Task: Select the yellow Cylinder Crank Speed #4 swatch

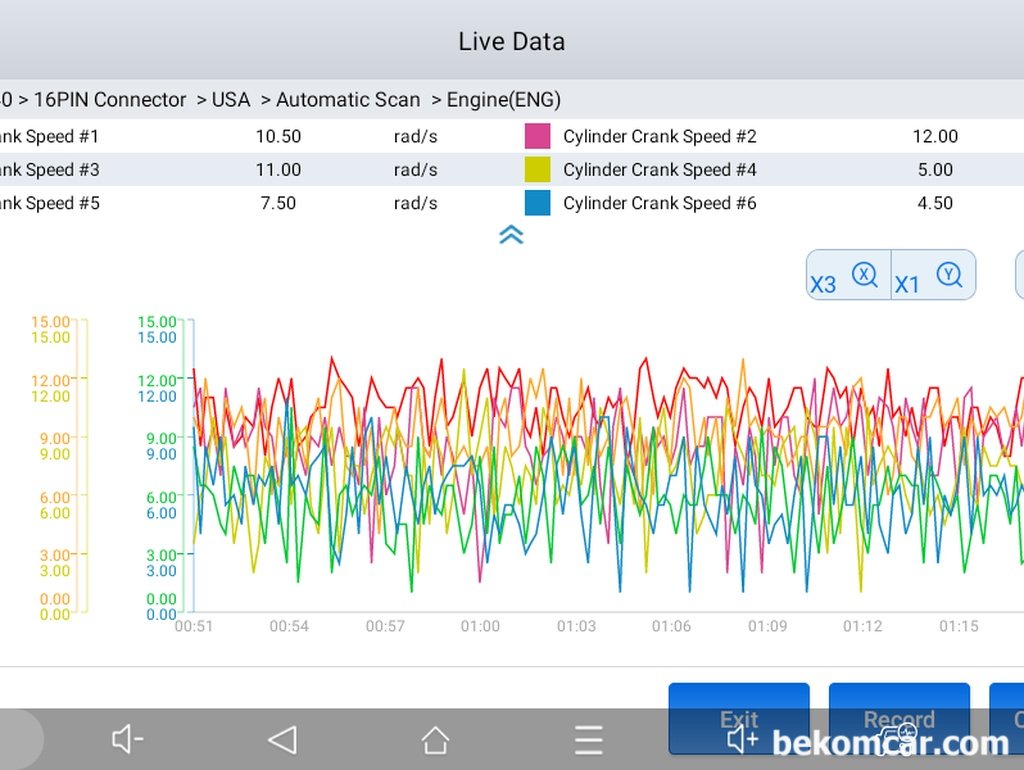Action: click(x=537, y=169)
